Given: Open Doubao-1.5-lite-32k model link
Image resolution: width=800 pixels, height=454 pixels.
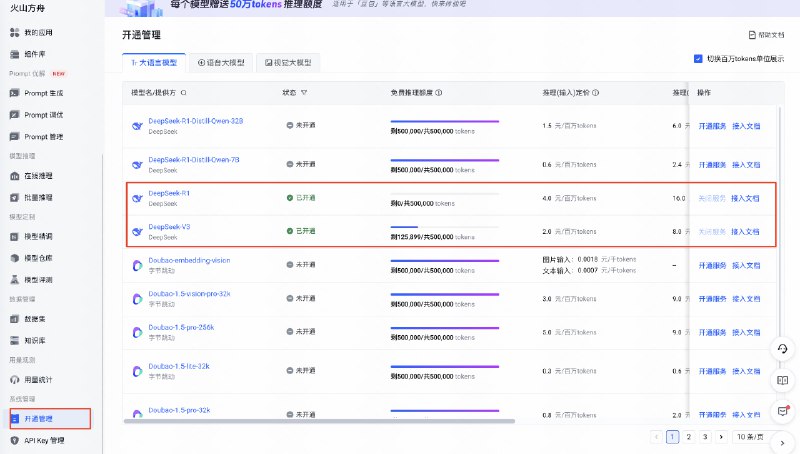Looking at the screenshot, I should pyautogui.click(x=179, y=366).
